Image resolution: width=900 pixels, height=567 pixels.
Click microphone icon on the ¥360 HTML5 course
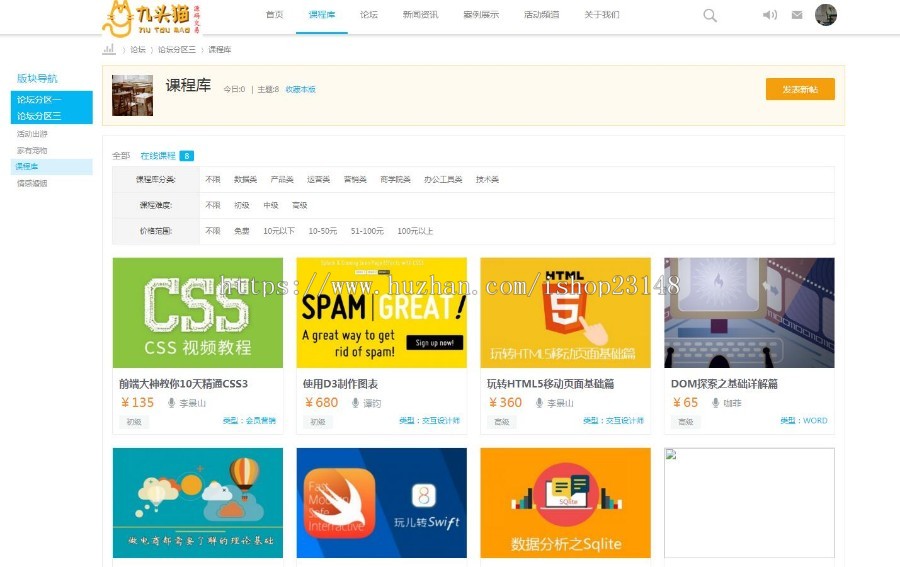(x=539, y=403)
